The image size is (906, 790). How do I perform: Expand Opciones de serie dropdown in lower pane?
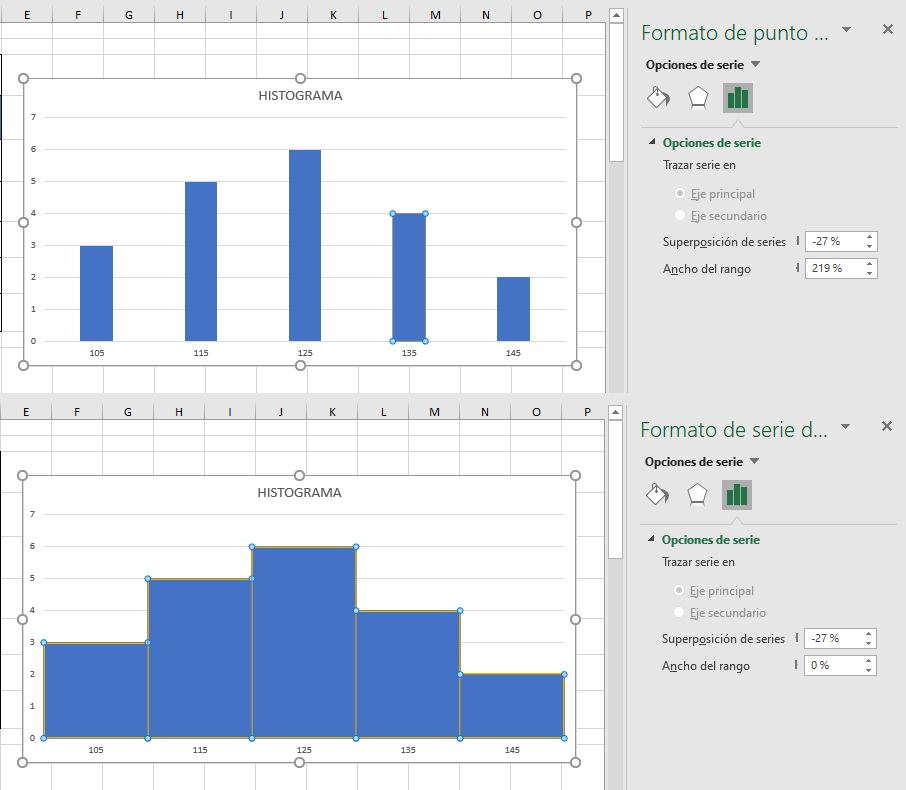click(x=754, y=461)
